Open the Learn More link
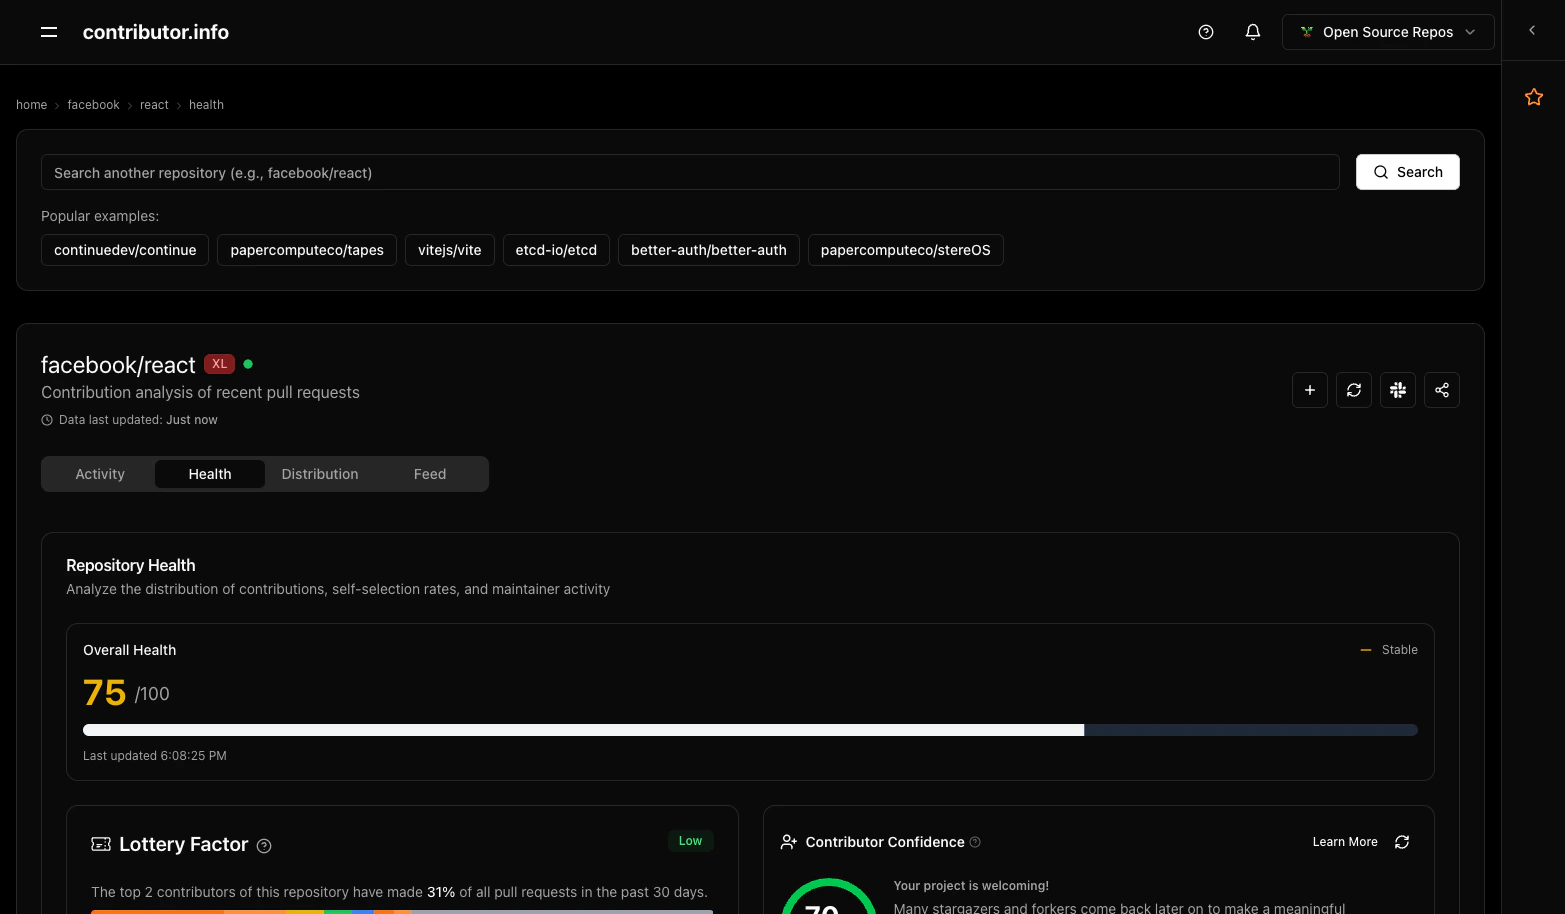The height and width of the screenshot is (914, 1565). [x=1344, y=841]
